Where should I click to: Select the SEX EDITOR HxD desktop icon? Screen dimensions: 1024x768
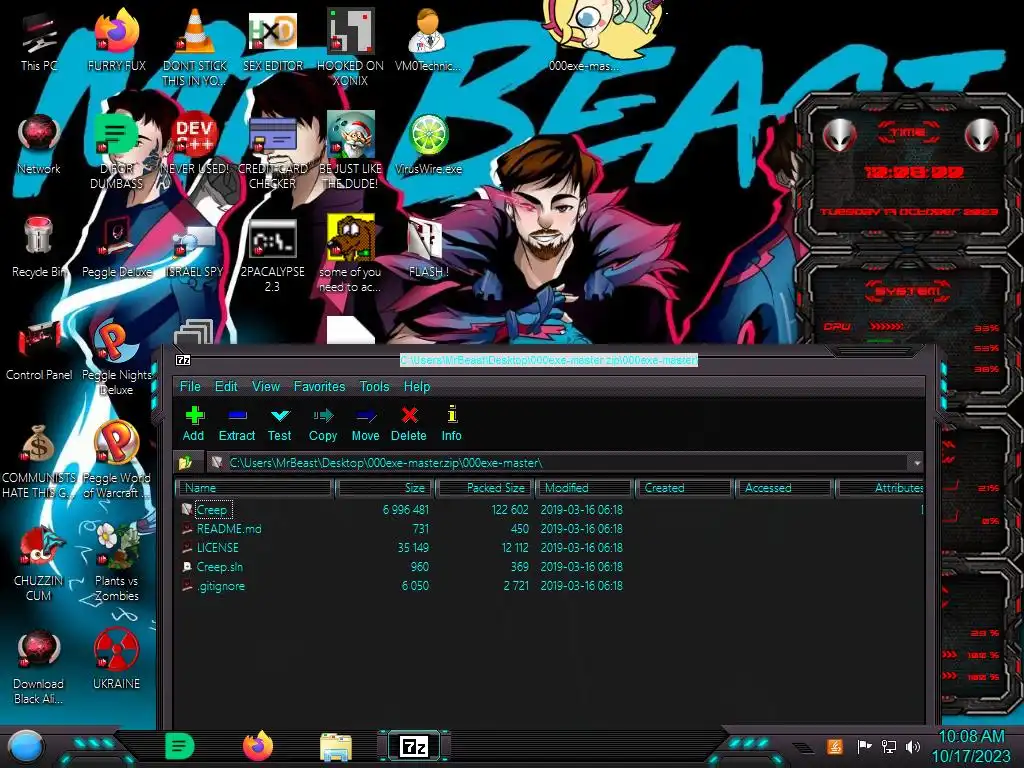click(273, 40)
